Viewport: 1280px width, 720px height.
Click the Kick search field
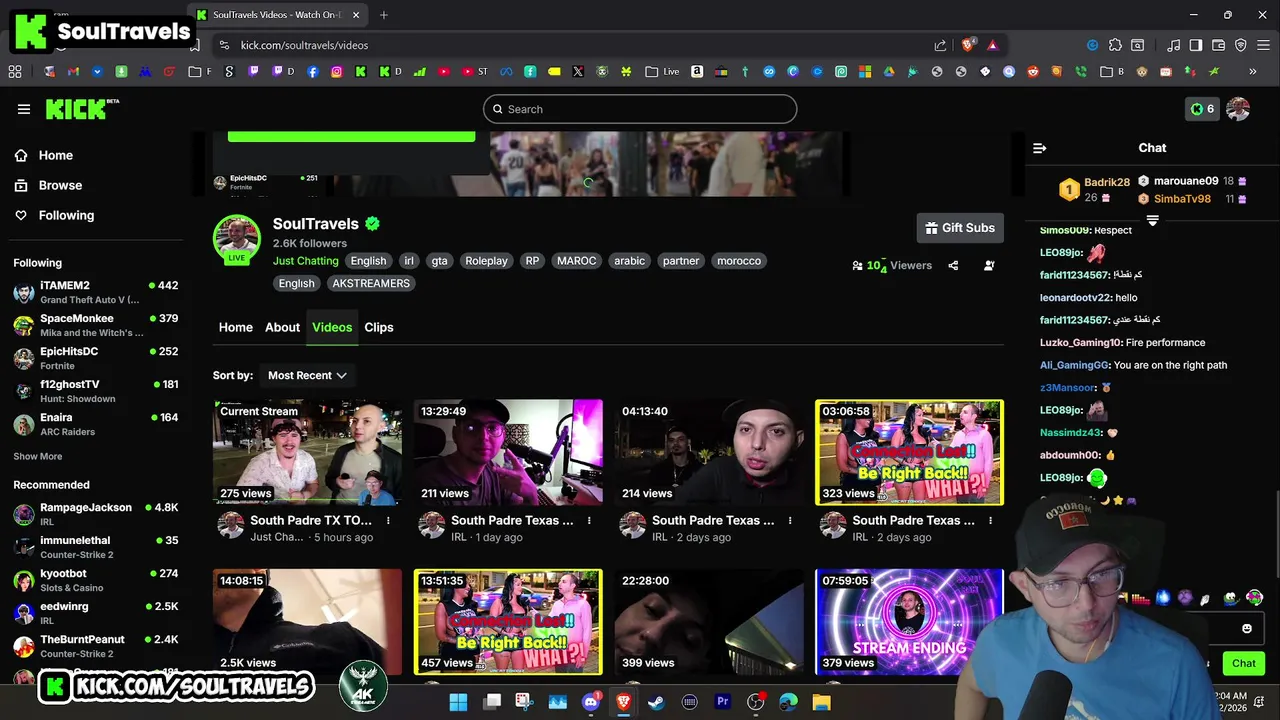click(x=640, y=109)
